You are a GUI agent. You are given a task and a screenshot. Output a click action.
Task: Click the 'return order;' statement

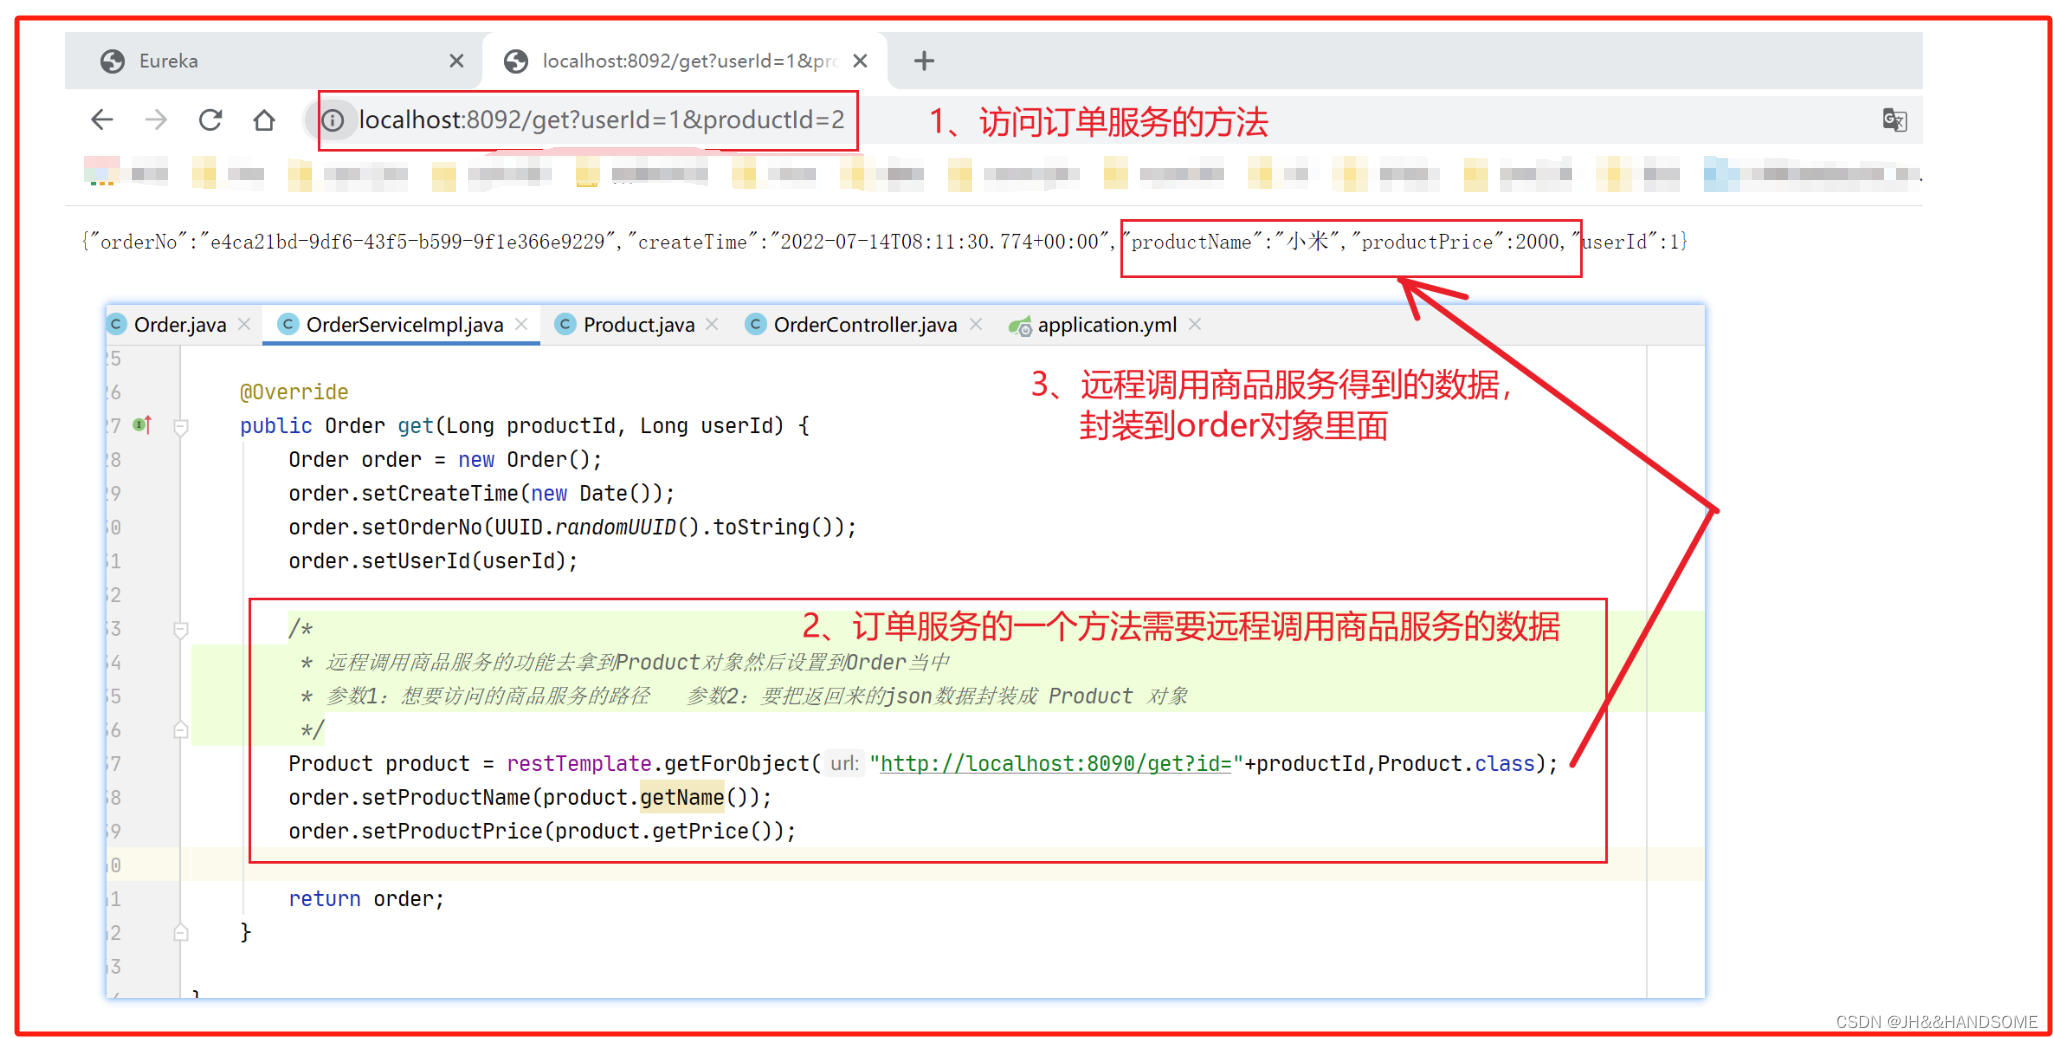366,899
